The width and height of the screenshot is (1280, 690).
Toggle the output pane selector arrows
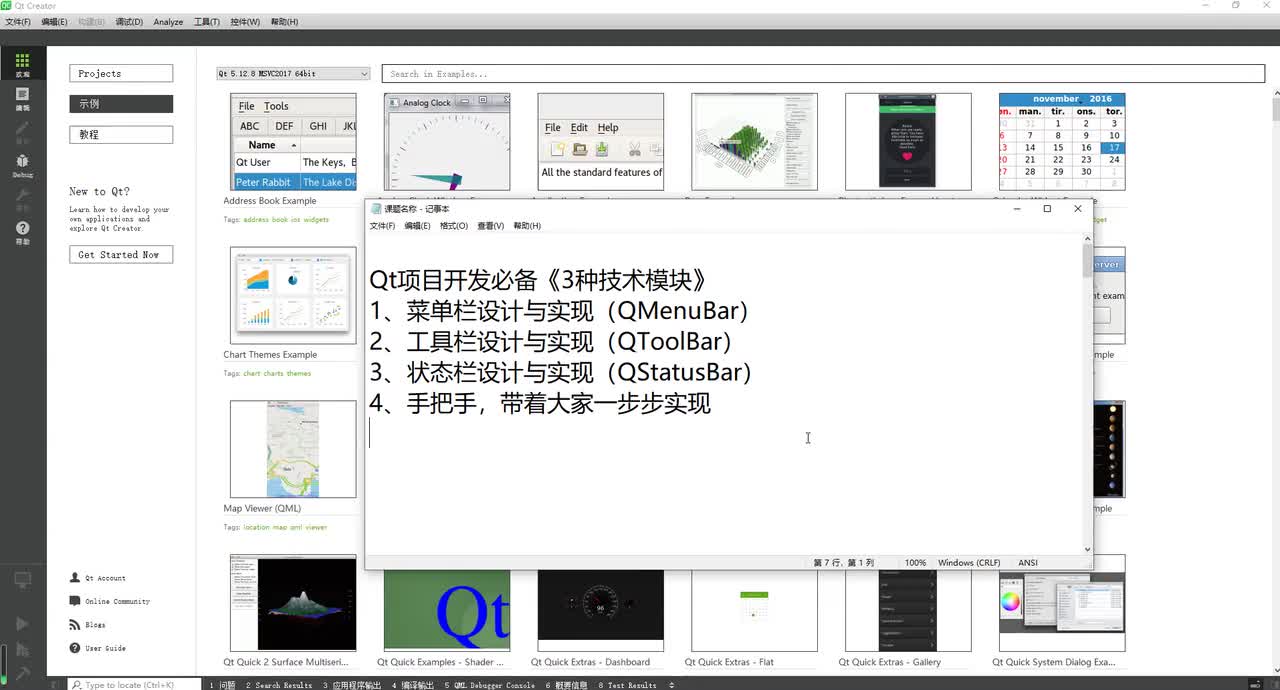tap(671, 685)
